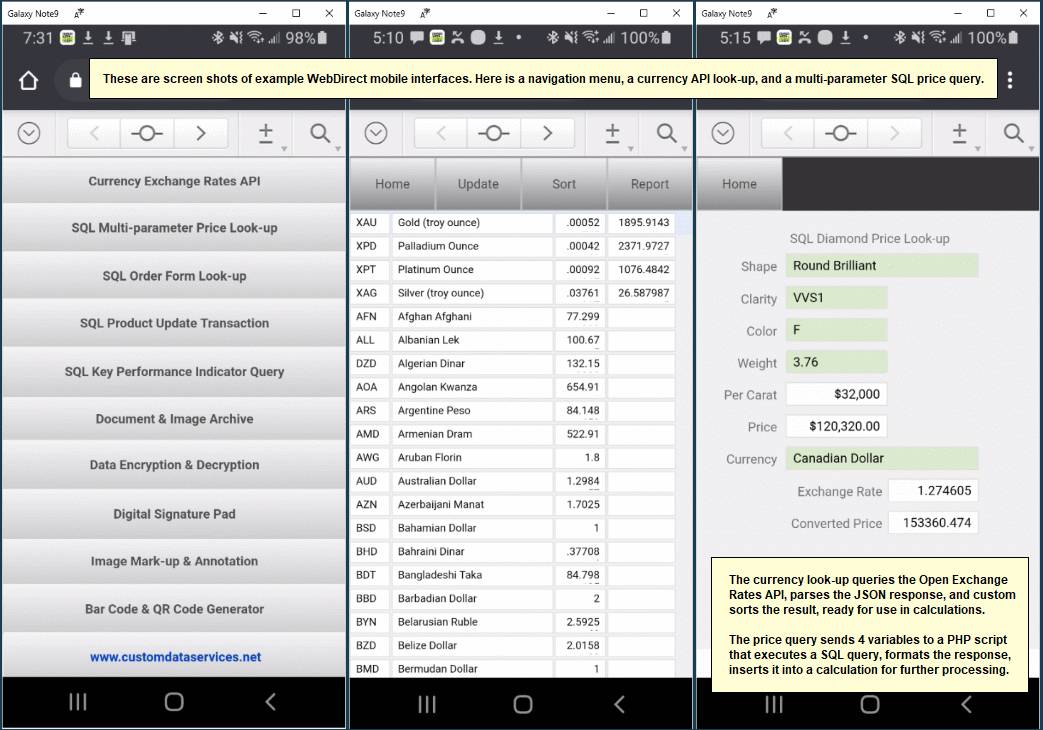Expand the circled chevron menu in left phone
Image resolution: width=1043 pixels, height=730 pixels.
(x=29, y=133)
